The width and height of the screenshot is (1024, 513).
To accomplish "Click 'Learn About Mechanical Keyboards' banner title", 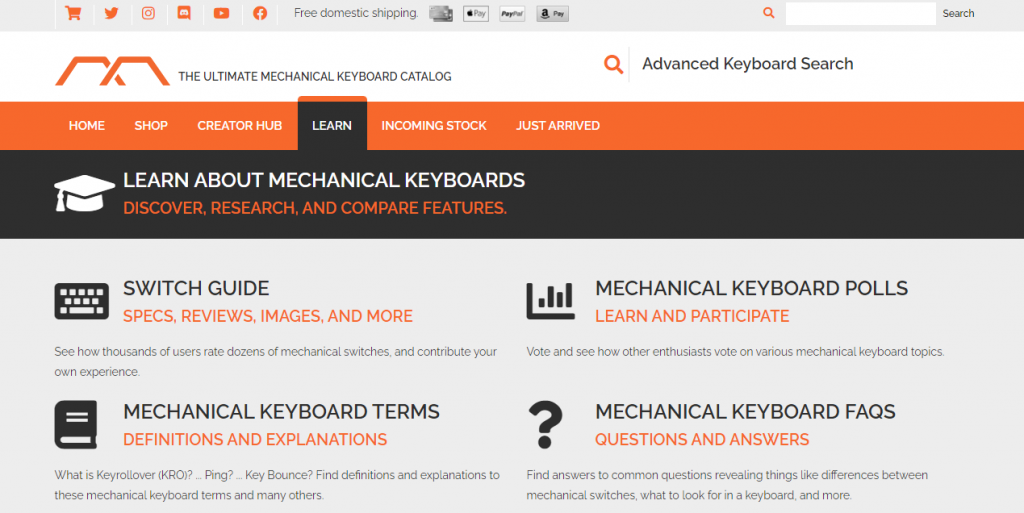I will pyautogui.click(x=324, y=180).
